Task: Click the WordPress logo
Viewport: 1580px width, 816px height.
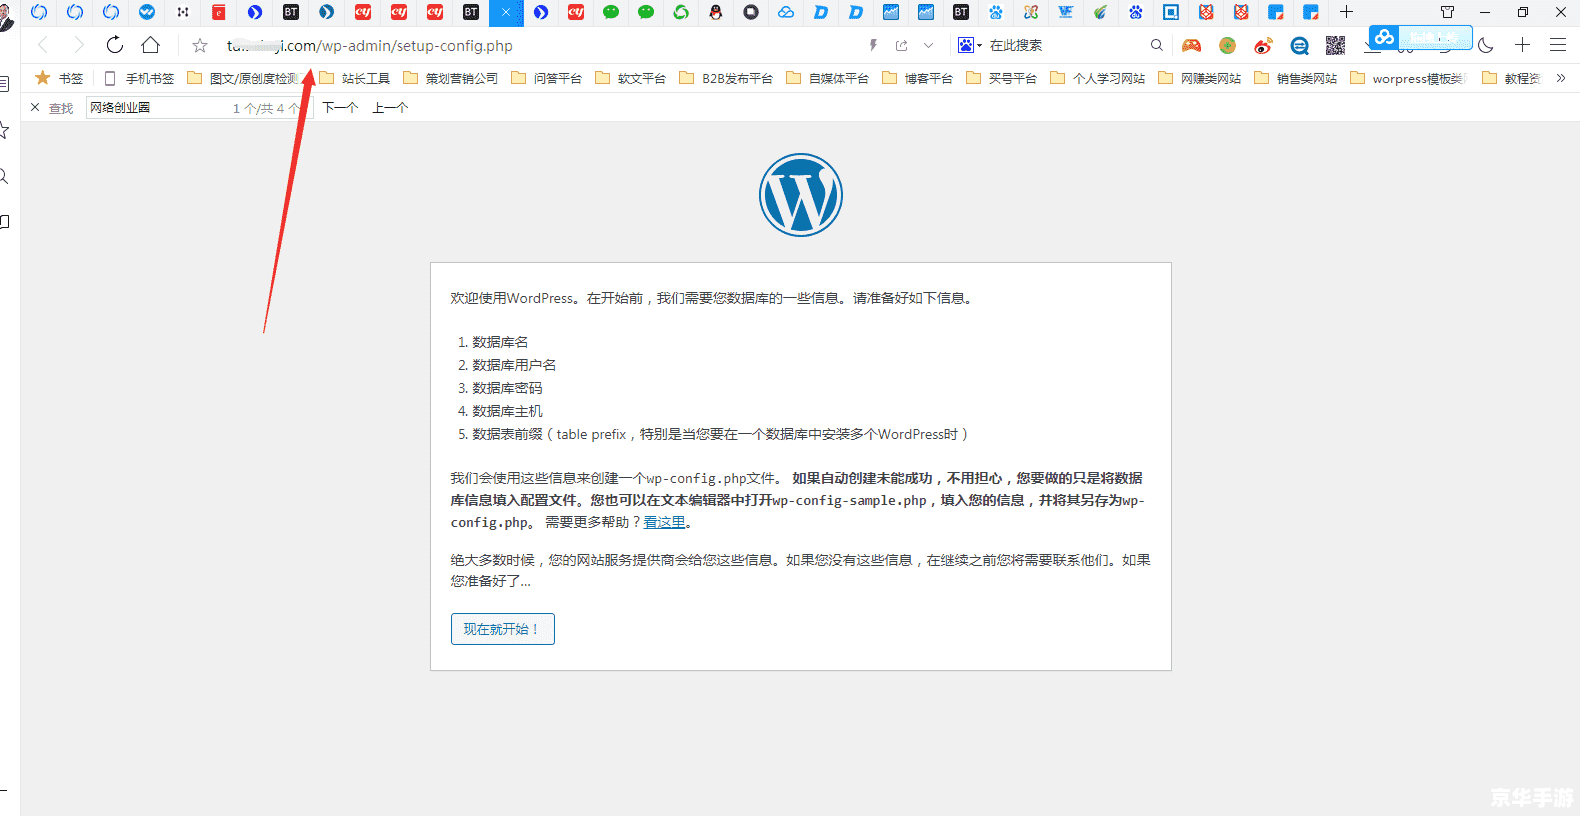Action: click(x=801, y=195)
